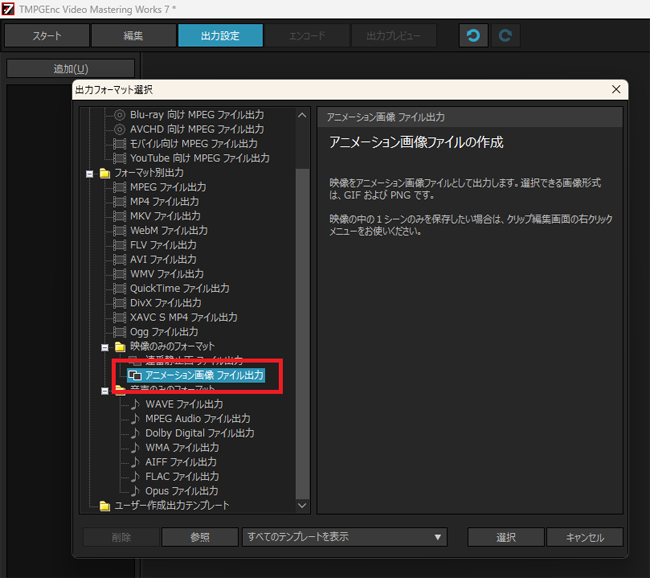Viewport: 650px width, 578px height.
Task: Click the film icon beside MPEG ファイル出力
Action: pyautogui.click(x=119, y=187)
